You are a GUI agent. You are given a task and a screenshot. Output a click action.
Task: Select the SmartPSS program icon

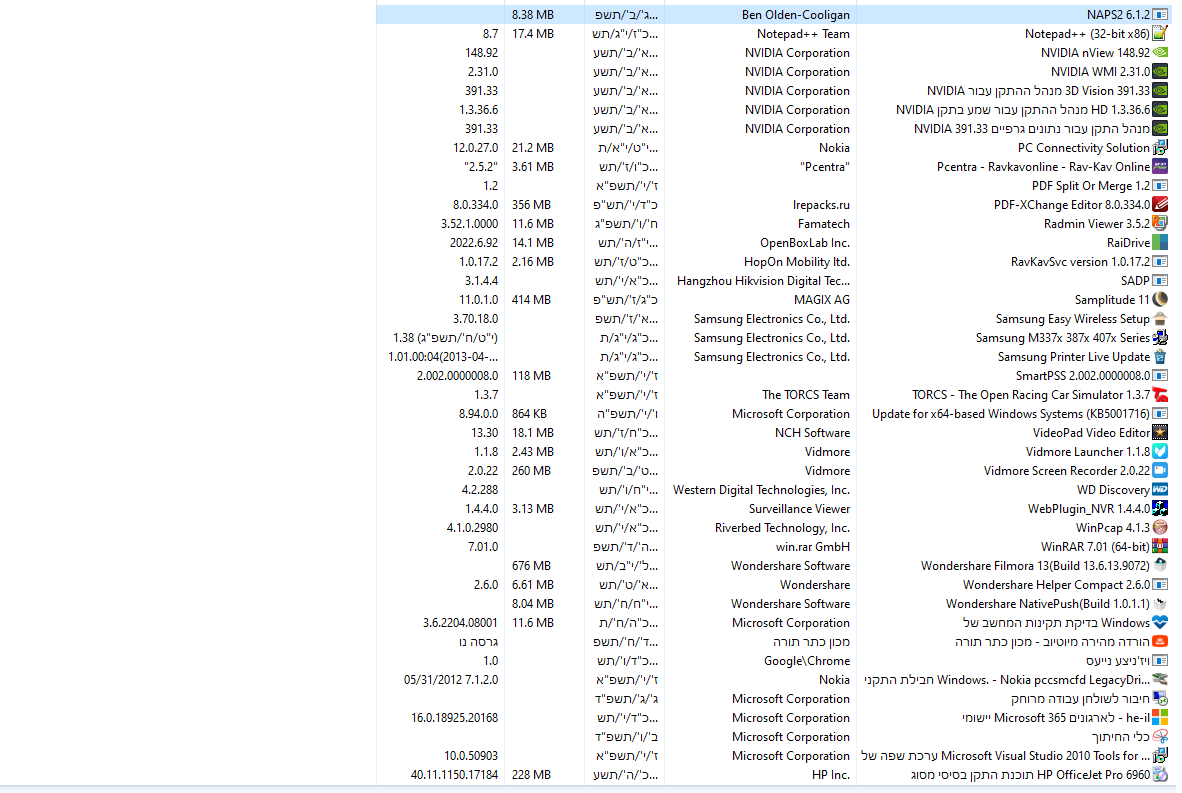pos(1160,375)
